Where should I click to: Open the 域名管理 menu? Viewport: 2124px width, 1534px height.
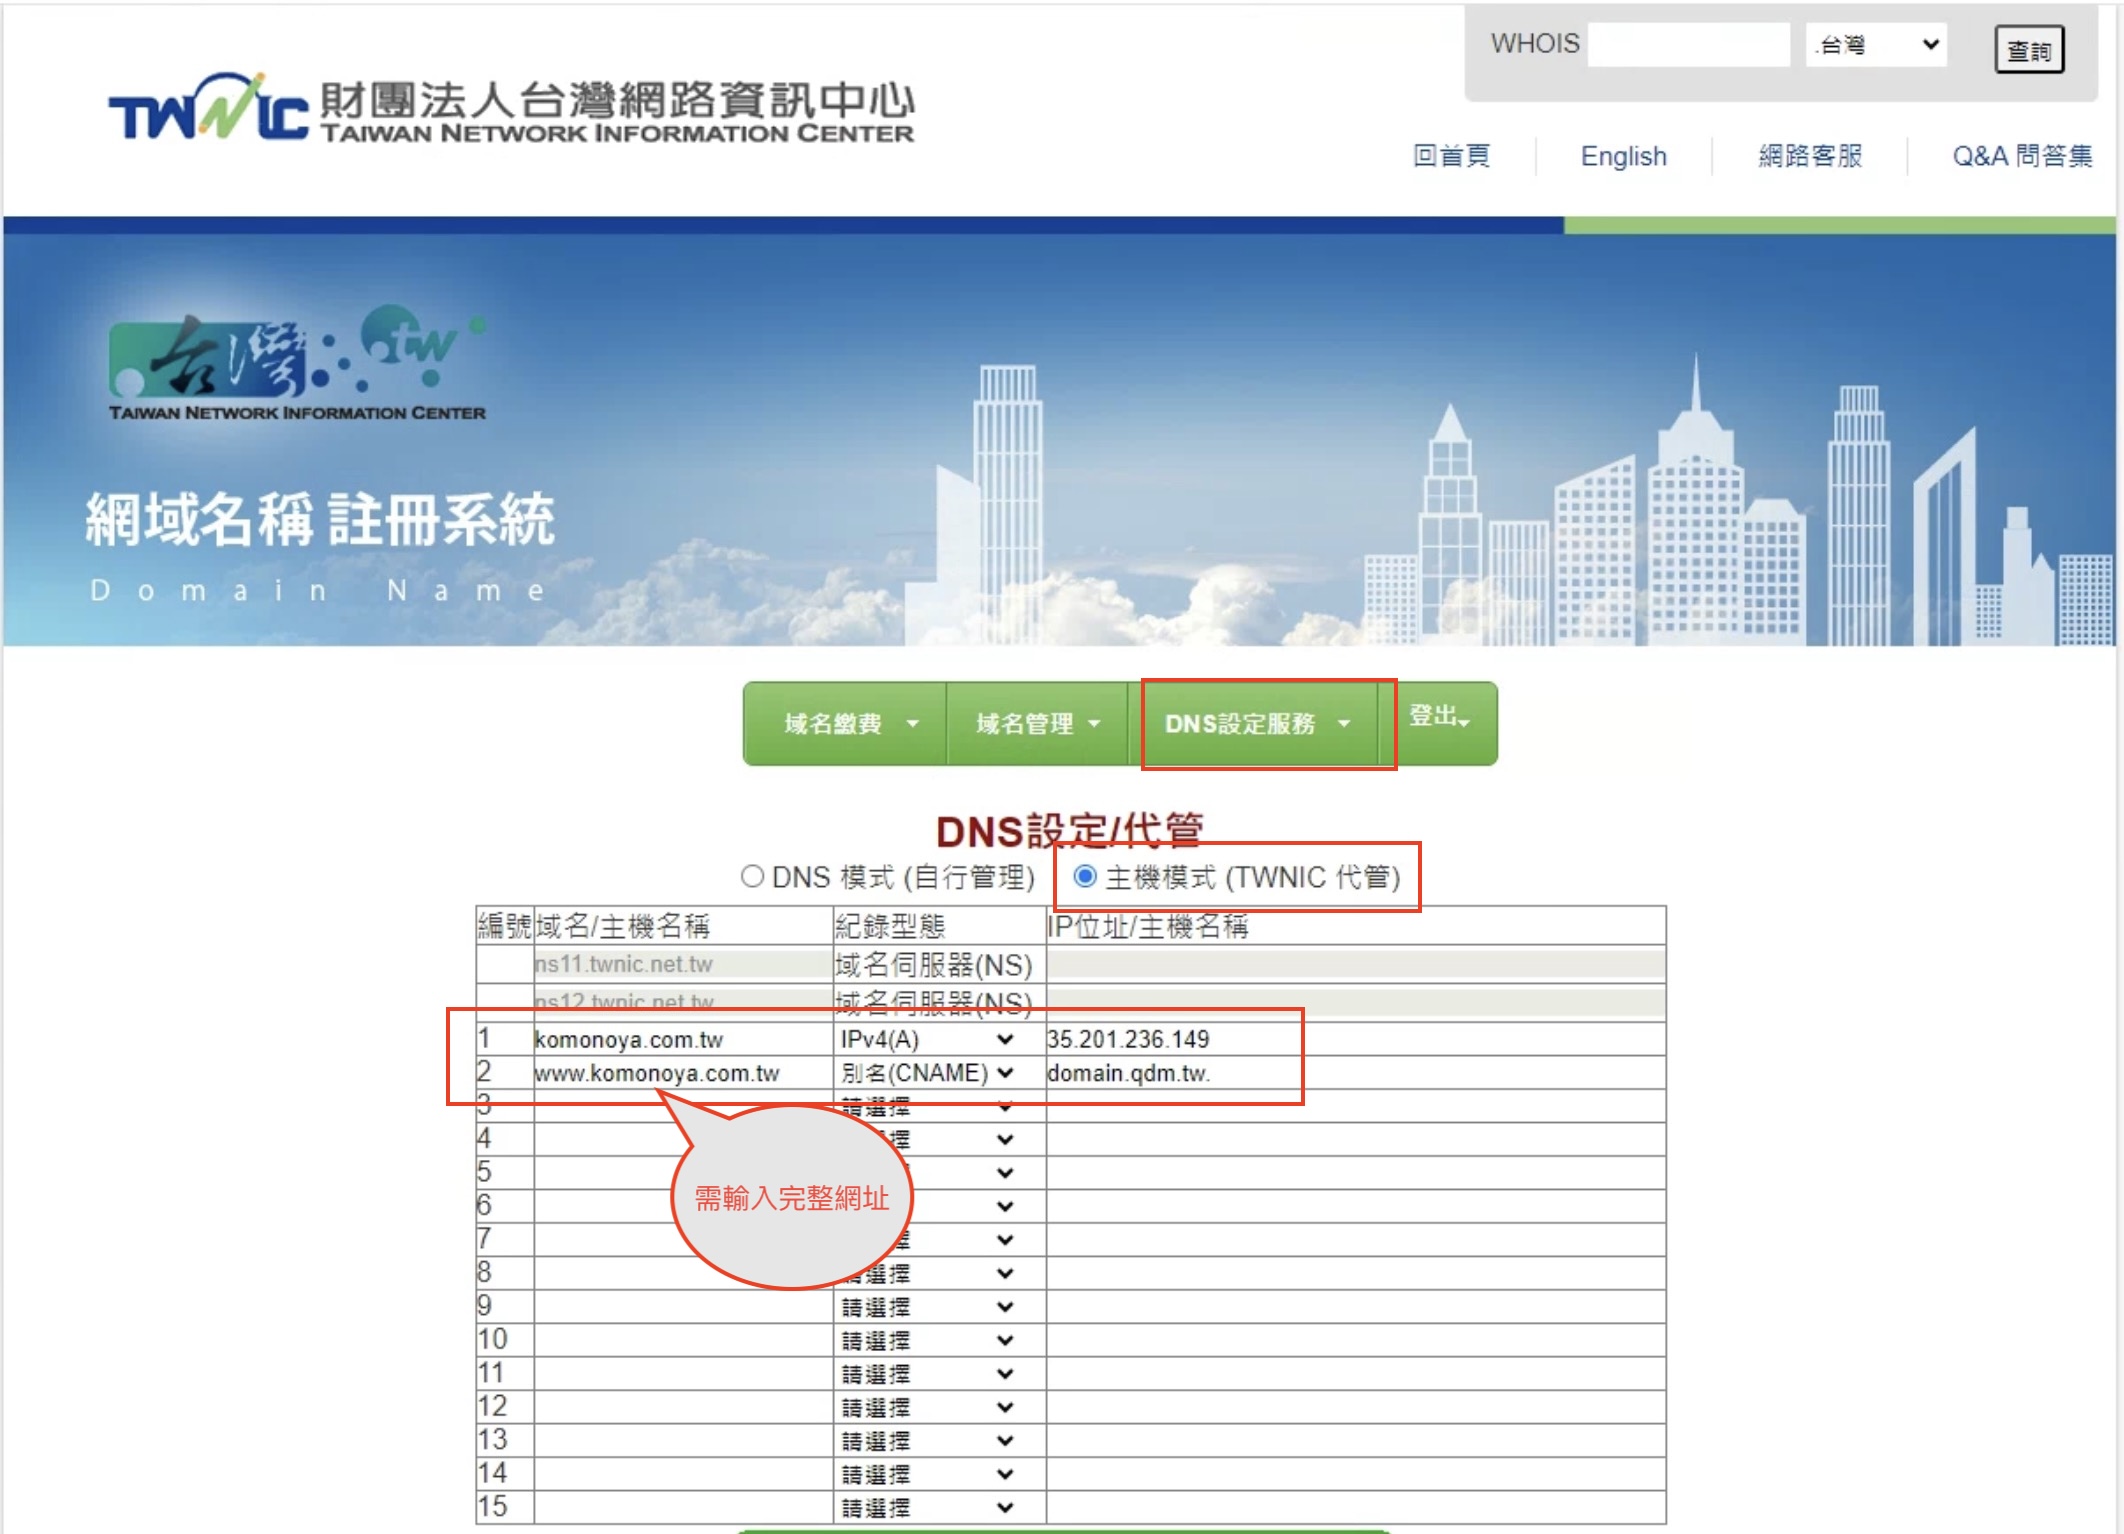coord(1024,723)
